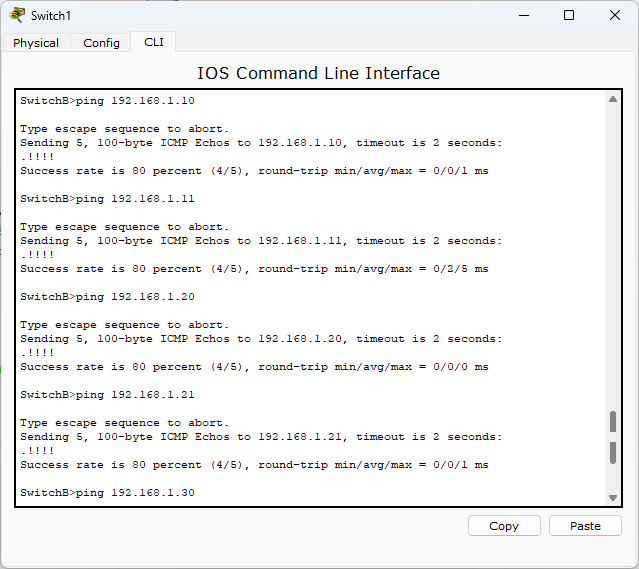Click the 'IOS Command Line Interface' heading
This screenshot has height=569, width=639.
click(319, 73)
